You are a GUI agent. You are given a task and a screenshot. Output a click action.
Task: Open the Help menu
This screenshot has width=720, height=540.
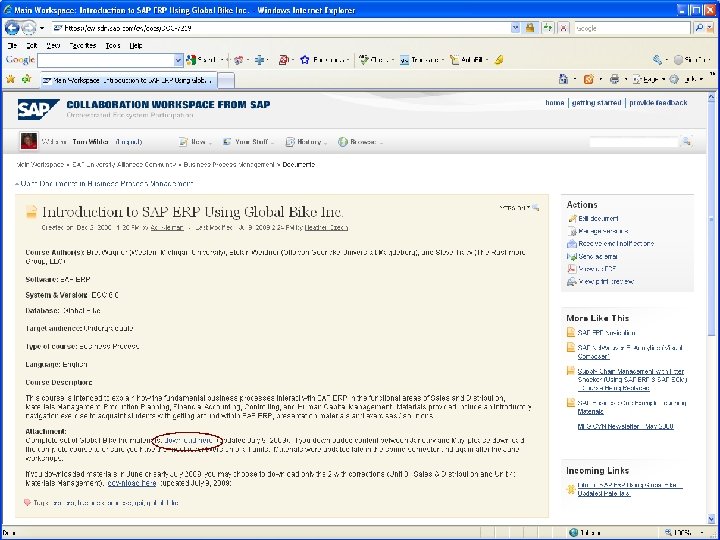pyautogui.click(x=135, y=45)
